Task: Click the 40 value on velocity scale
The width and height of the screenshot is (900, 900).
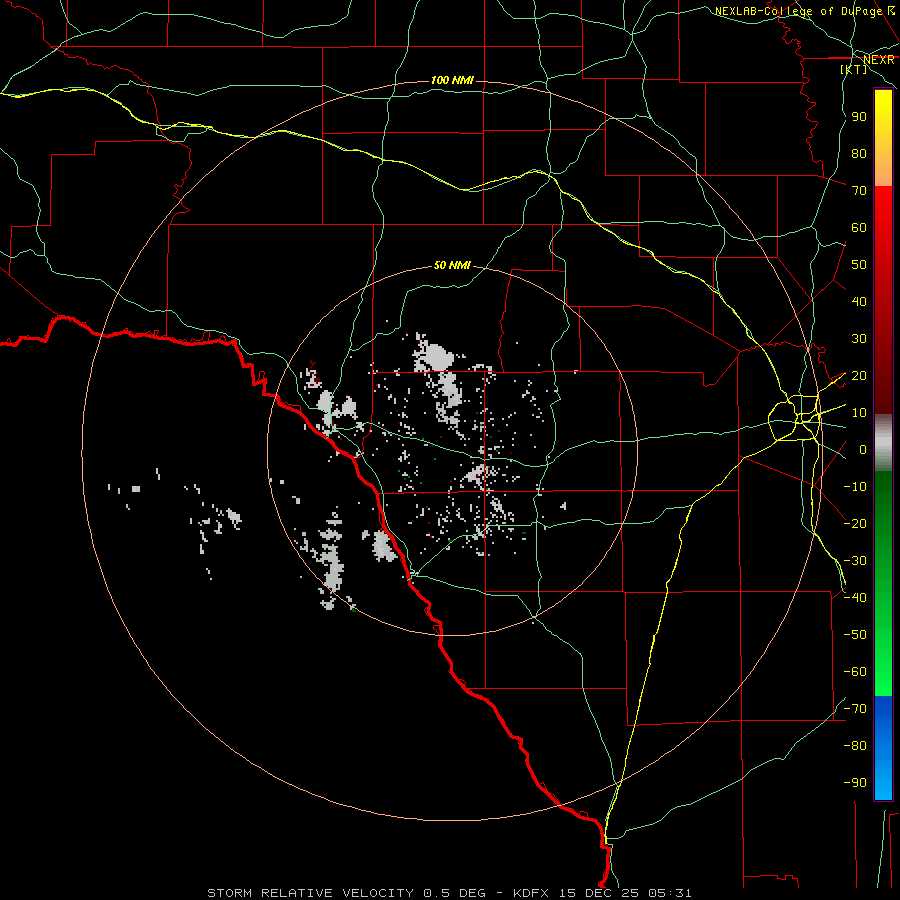Action: point(859,302)
